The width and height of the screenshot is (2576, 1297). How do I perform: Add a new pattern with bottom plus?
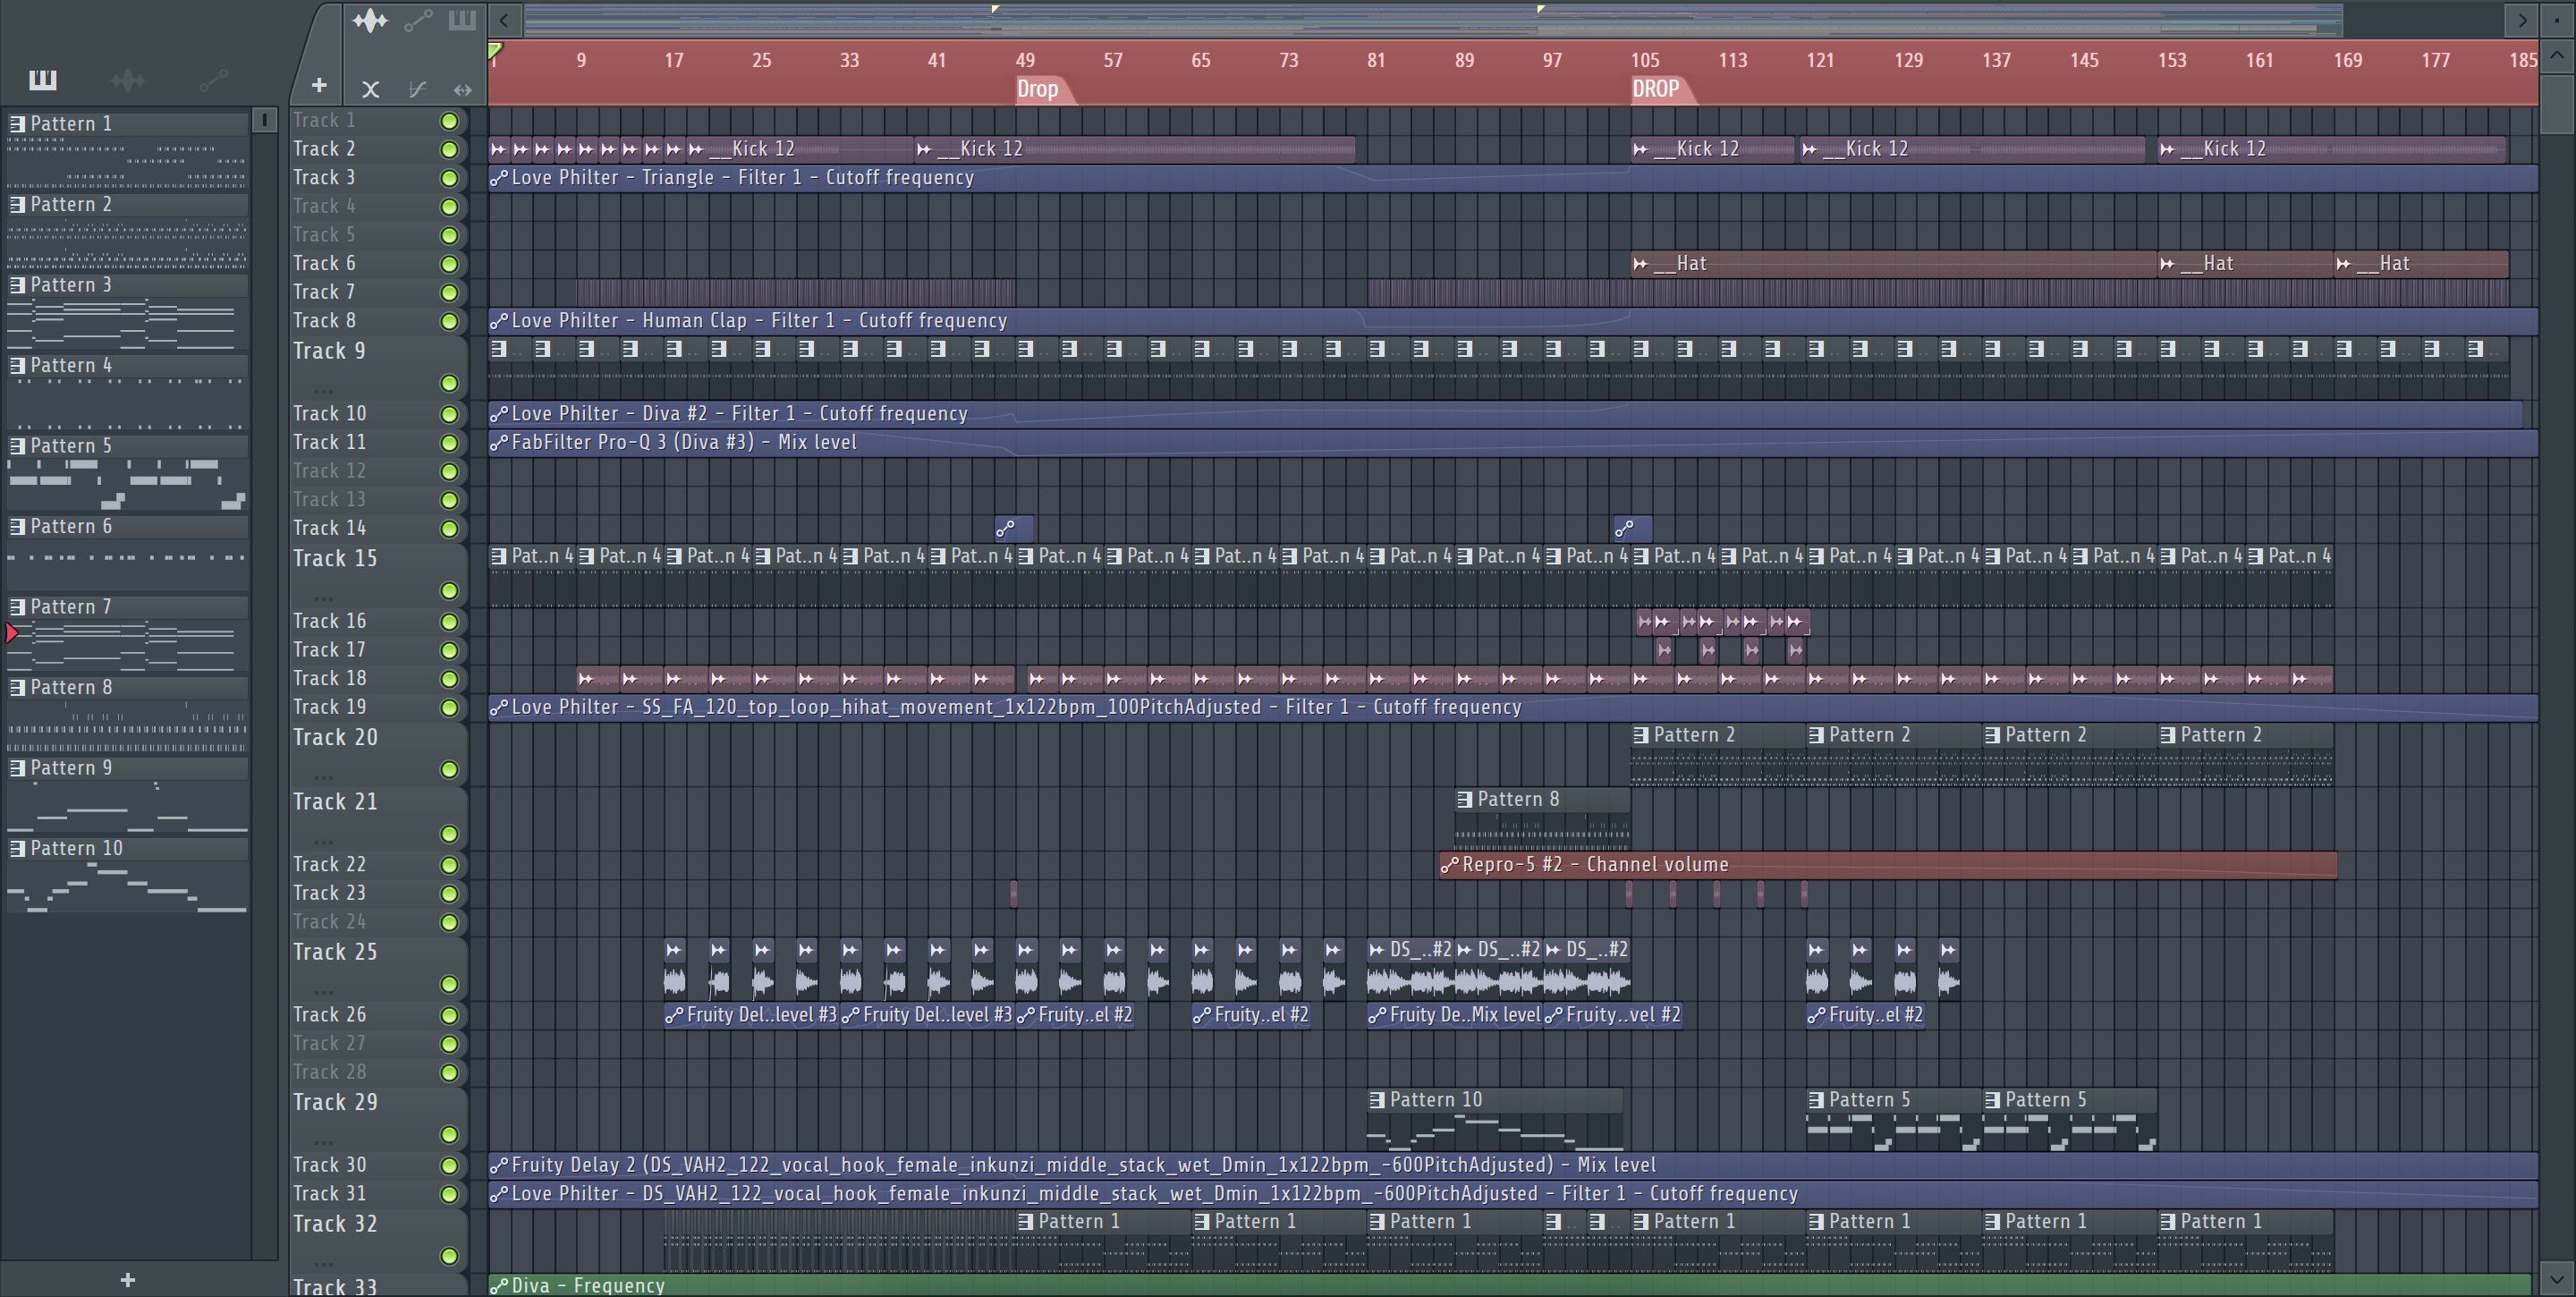(127, 1279)
